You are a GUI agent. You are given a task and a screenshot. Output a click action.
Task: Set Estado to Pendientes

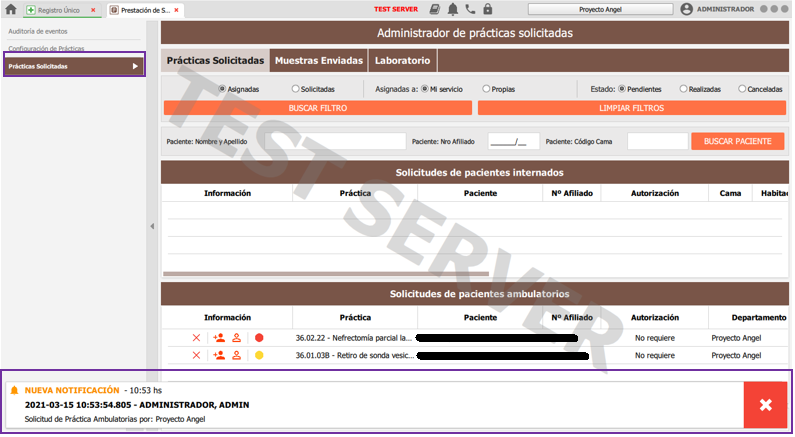click(622, 89)
